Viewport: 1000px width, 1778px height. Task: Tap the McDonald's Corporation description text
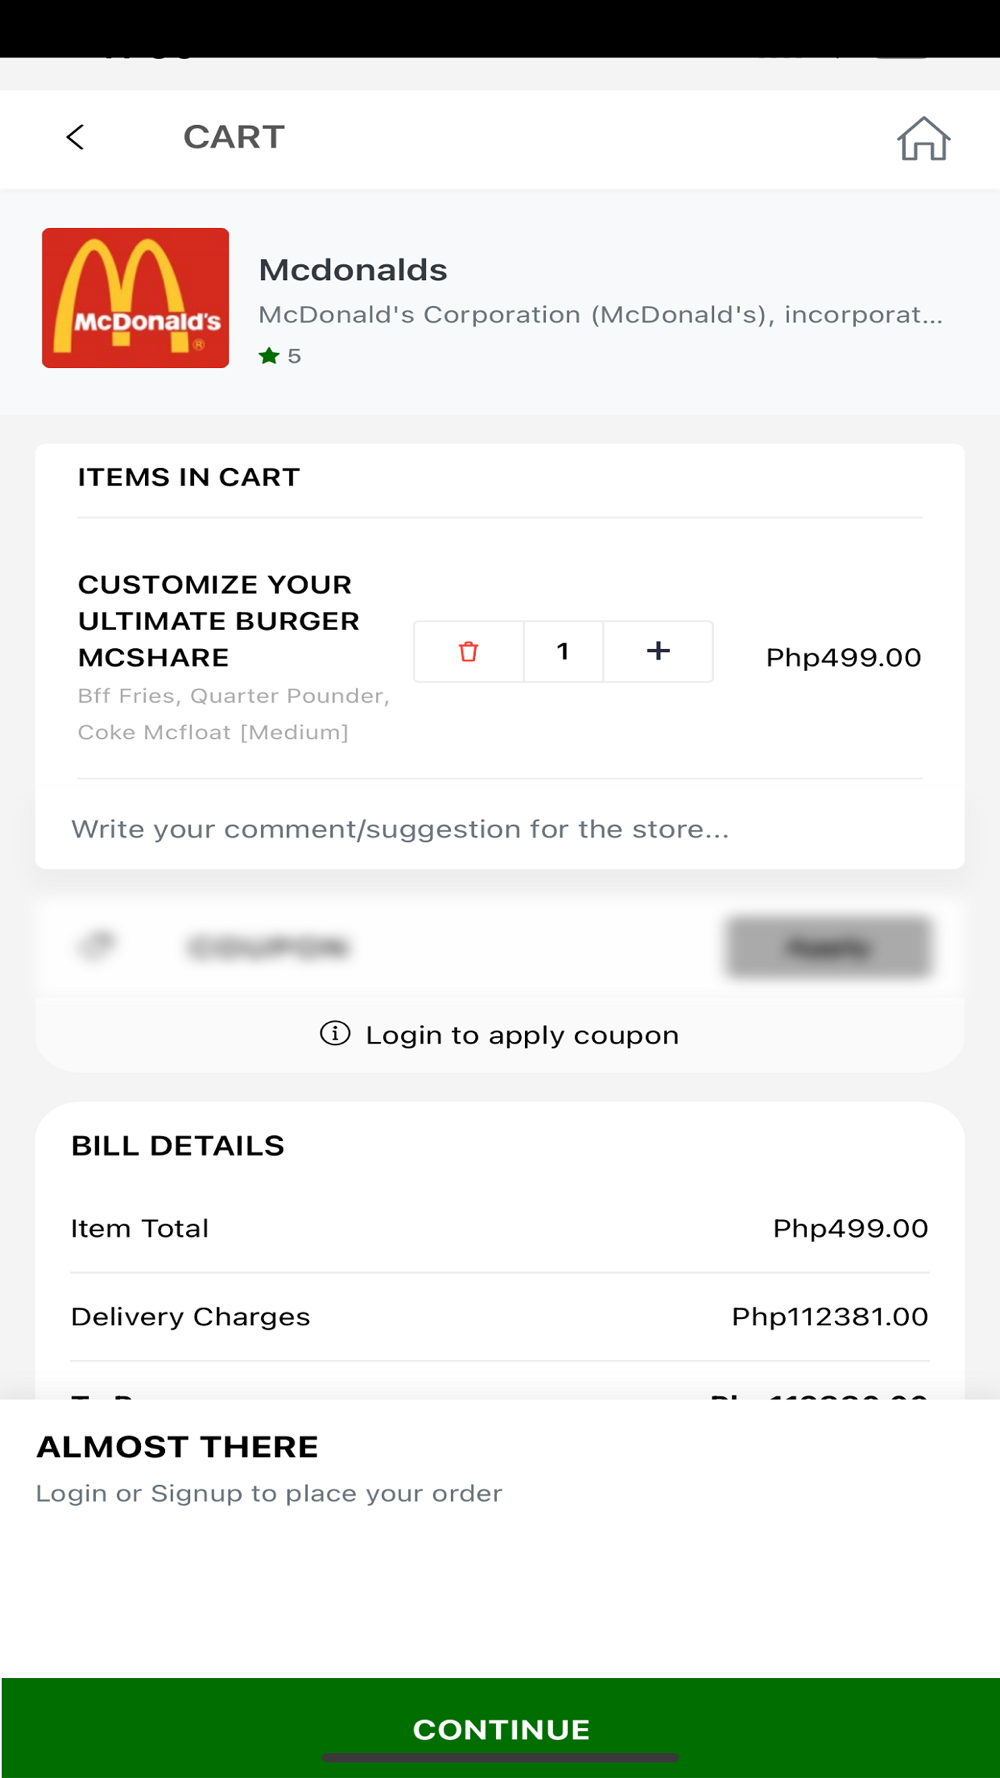pos(600,315)
